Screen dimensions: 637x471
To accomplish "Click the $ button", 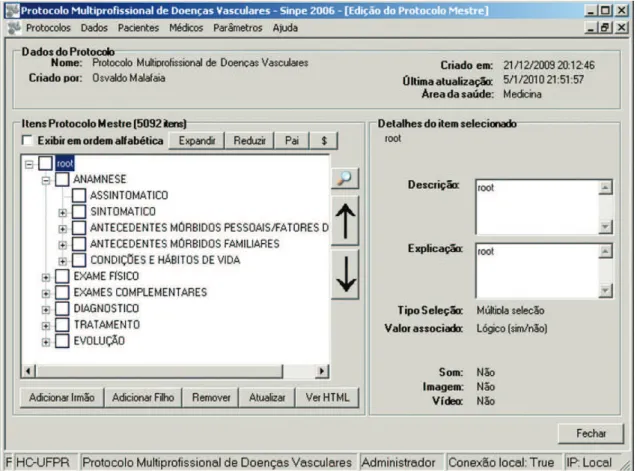I will click(324, 141).
